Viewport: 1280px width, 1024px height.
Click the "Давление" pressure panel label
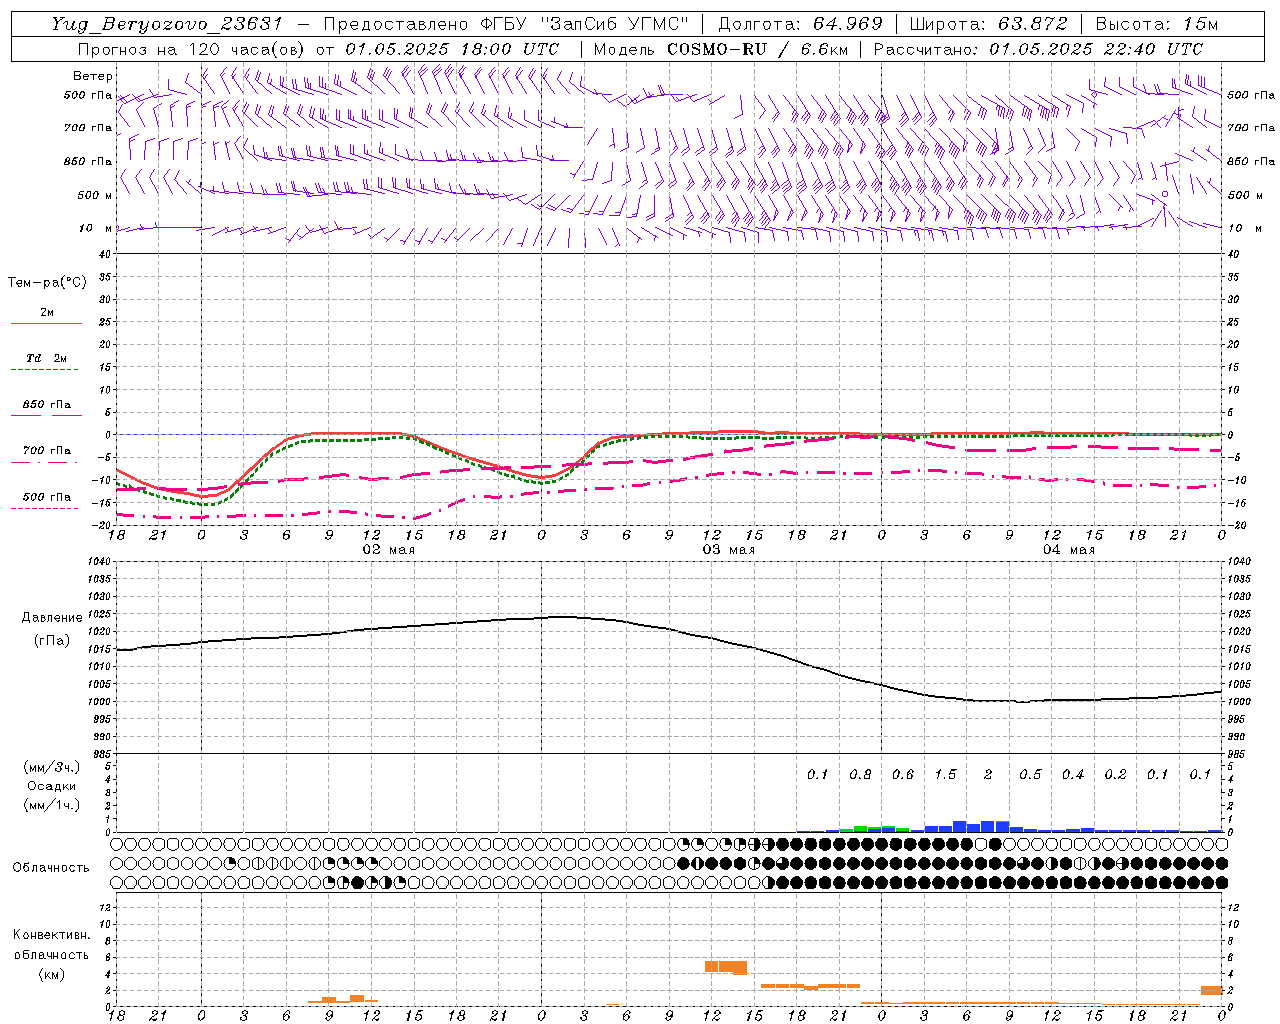tap(52, 618)
